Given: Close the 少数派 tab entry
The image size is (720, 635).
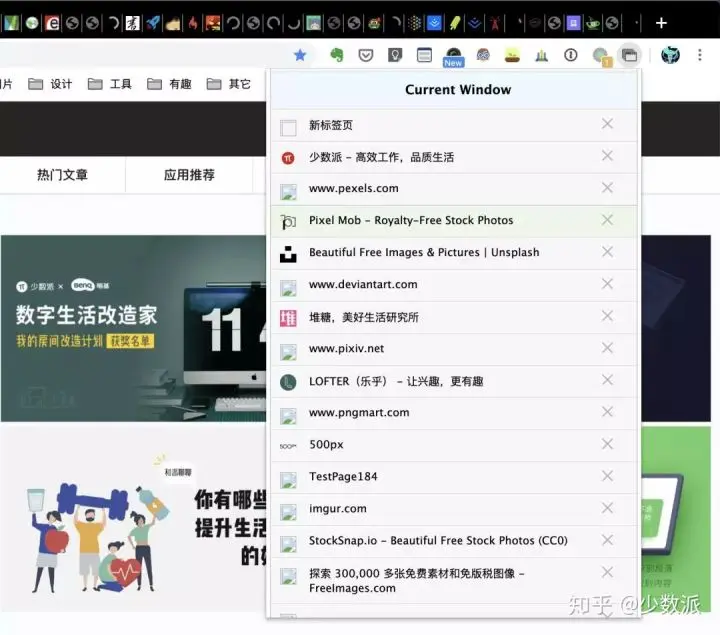Looking at the screenshot, I should click(x=607, y=156).
